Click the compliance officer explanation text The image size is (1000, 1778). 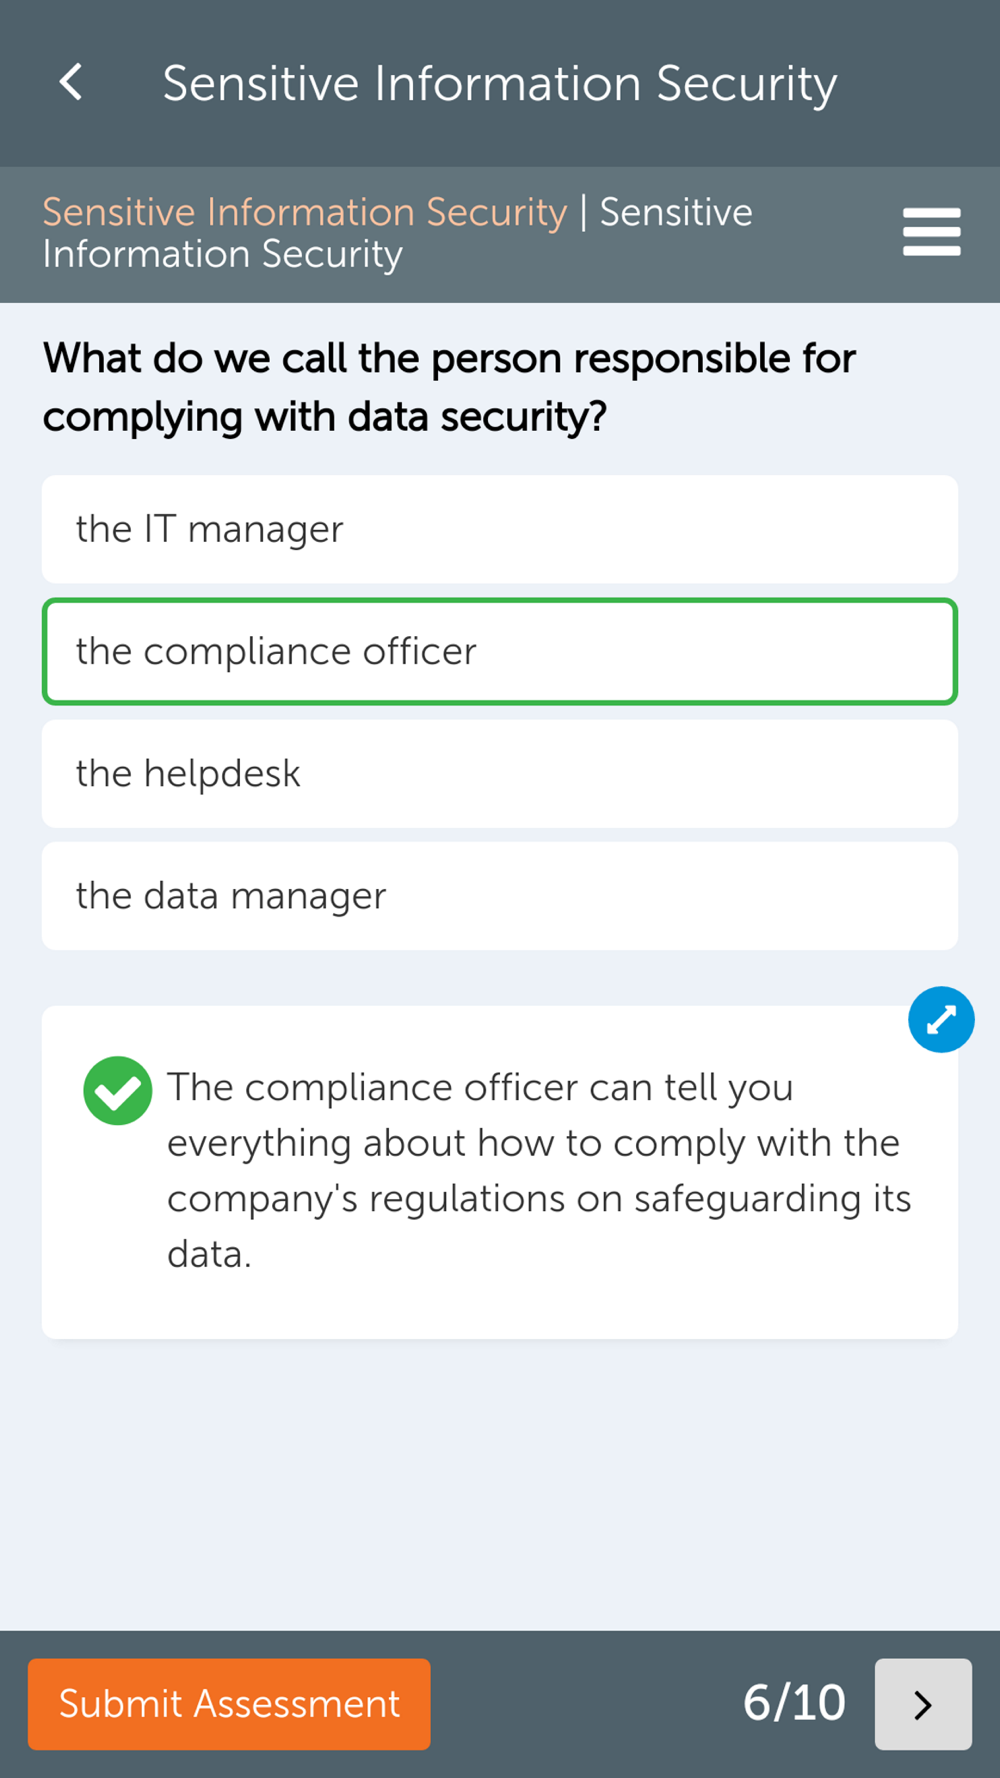pyautogui.click(x=538, y=1170)
